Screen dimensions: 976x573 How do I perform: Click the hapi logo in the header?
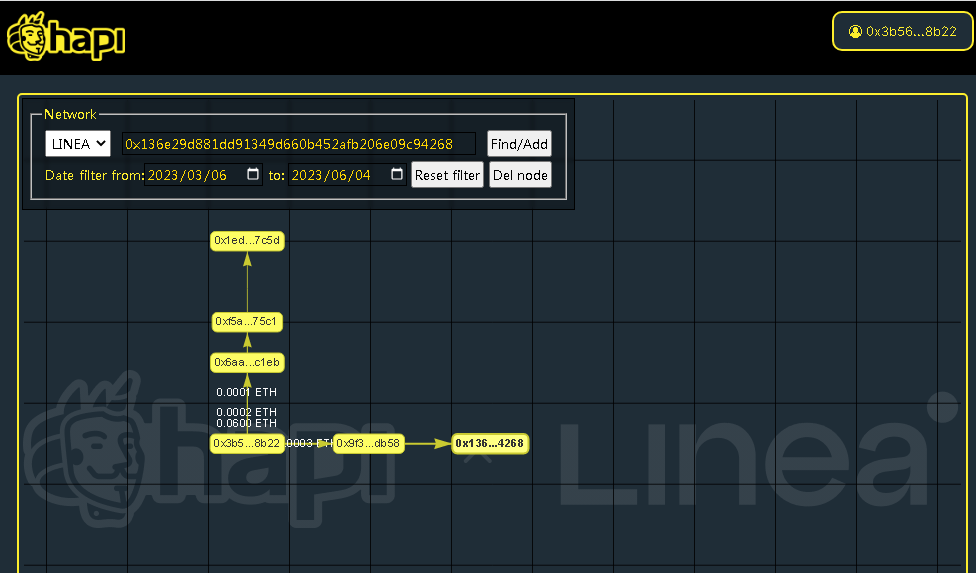click(66, 37)
